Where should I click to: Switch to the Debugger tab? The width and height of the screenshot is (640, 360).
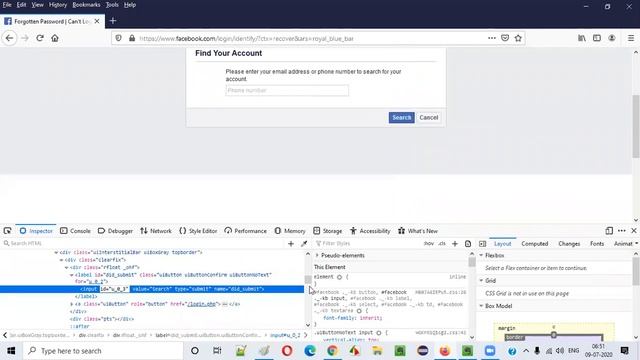[x=115, y=231]
